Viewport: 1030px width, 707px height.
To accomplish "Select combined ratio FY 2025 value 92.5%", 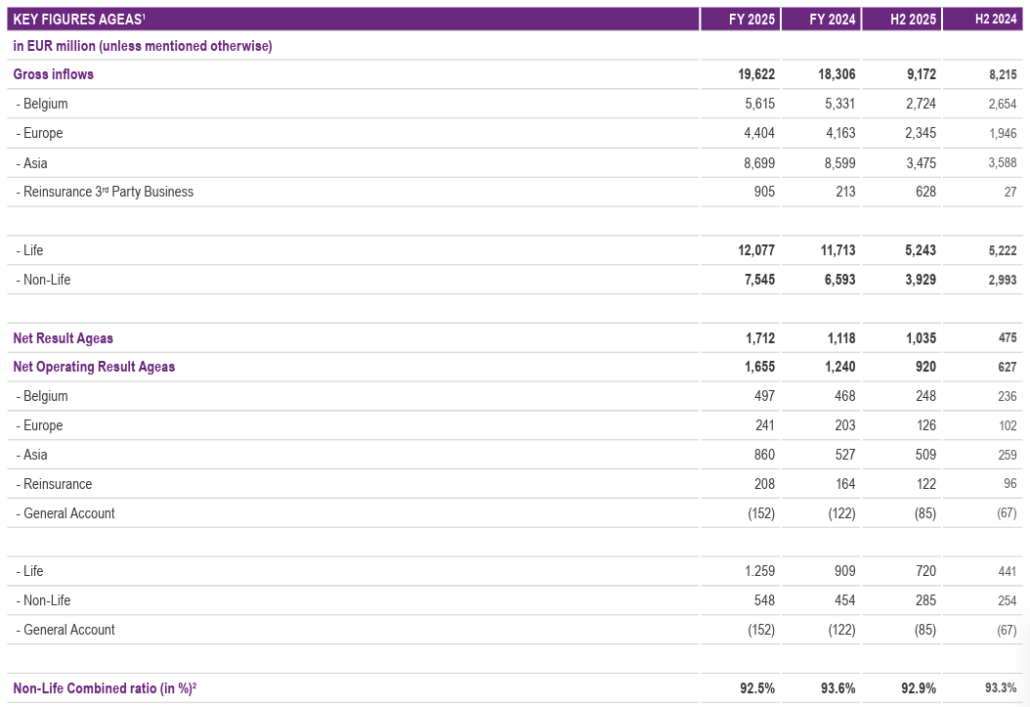I will coord(757,689).
